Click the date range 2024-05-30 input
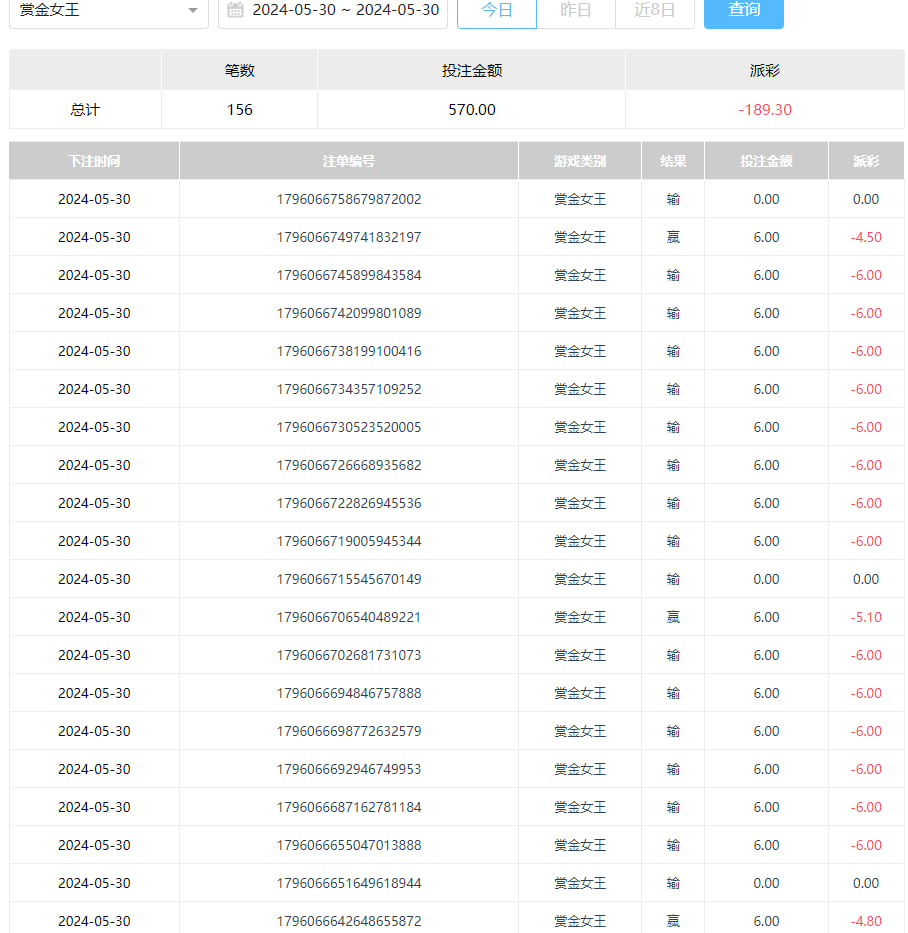The height and width of the screenshot is (933, 908). pyautogui.click(x=345, y=10)
